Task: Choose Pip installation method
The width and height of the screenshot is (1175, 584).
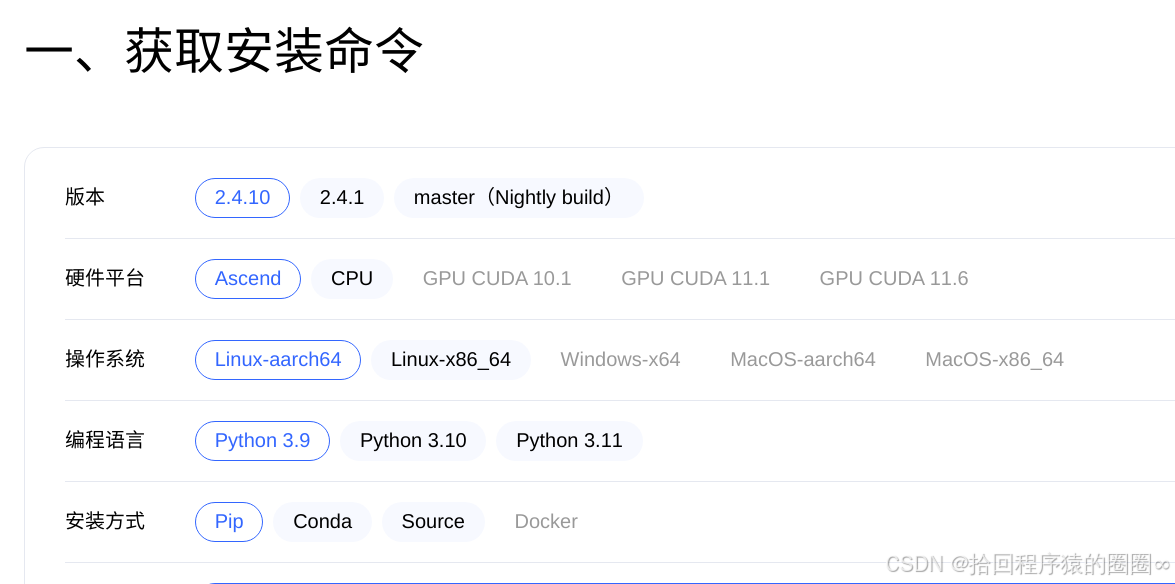Action: coord(229,522)
